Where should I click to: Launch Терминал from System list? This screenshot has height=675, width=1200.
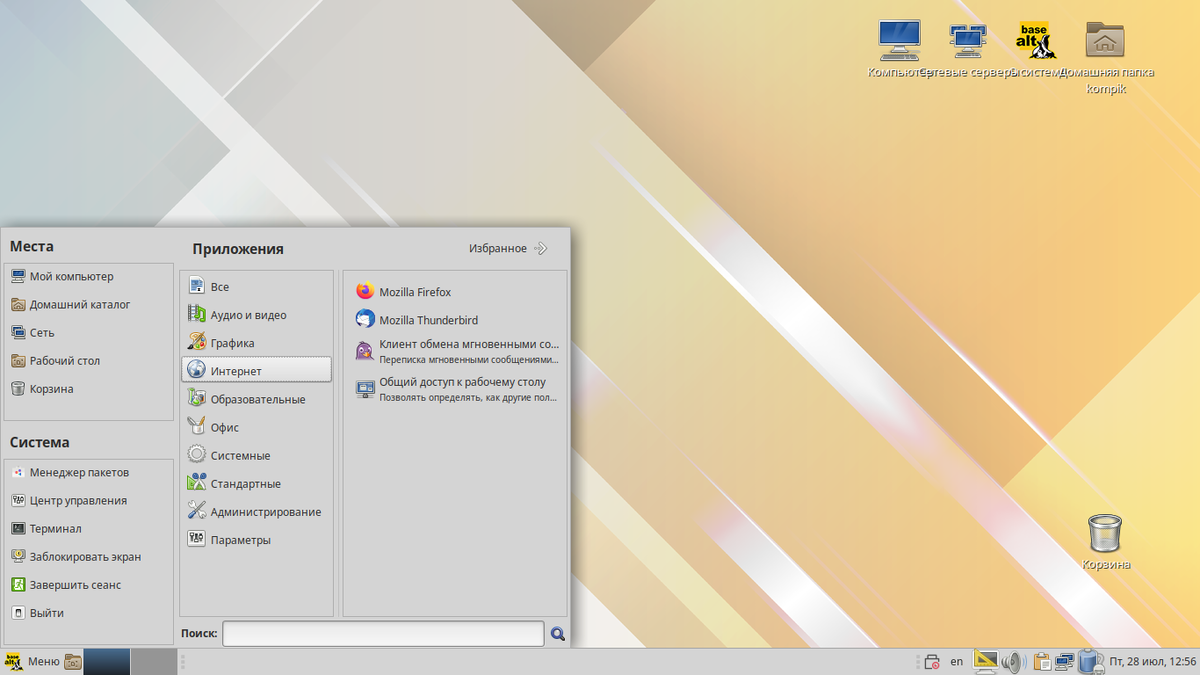pos(89,528)
